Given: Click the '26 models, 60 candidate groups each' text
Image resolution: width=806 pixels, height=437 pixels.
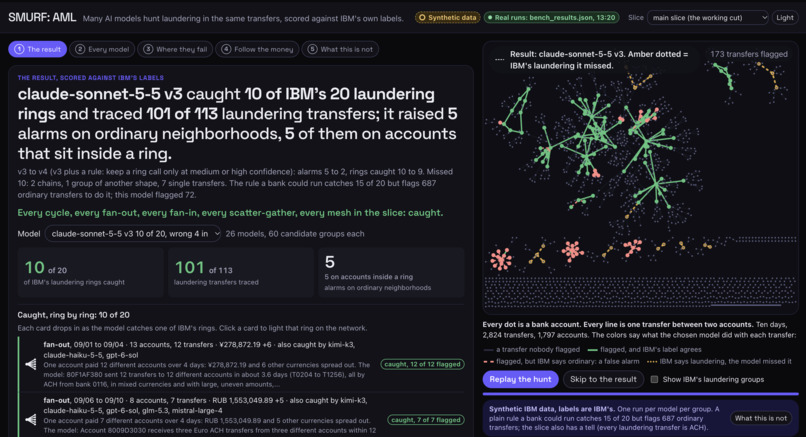Looking at the screenshot, I should pos(295,233).
